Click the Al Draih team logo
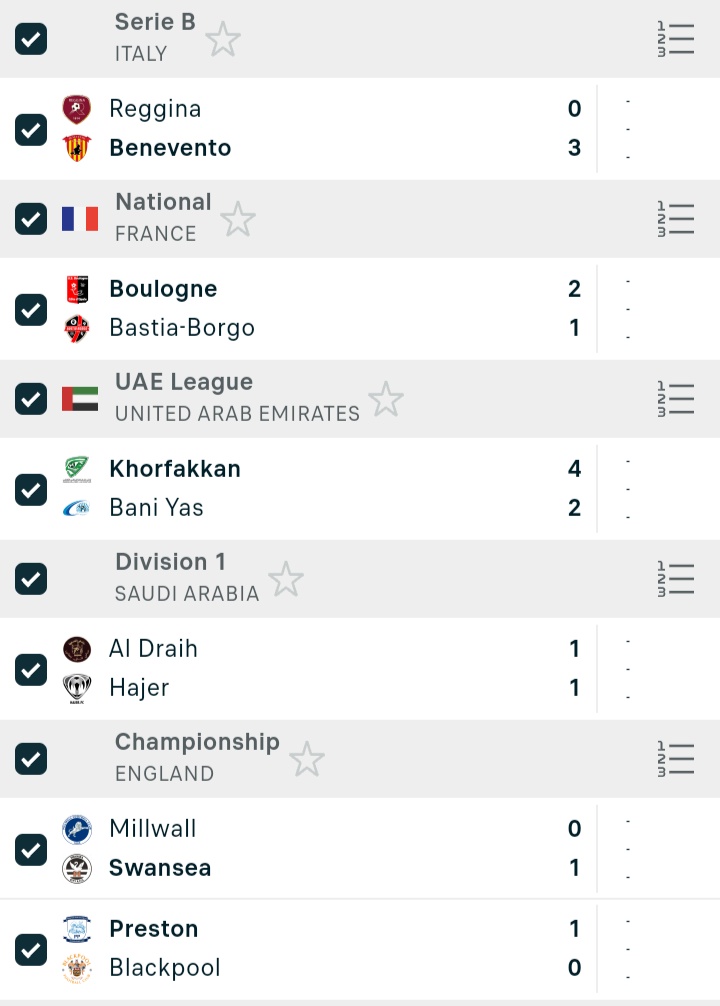Viewport: 720px width, 1006px height. pyautogui.click(x=77, y=649)
